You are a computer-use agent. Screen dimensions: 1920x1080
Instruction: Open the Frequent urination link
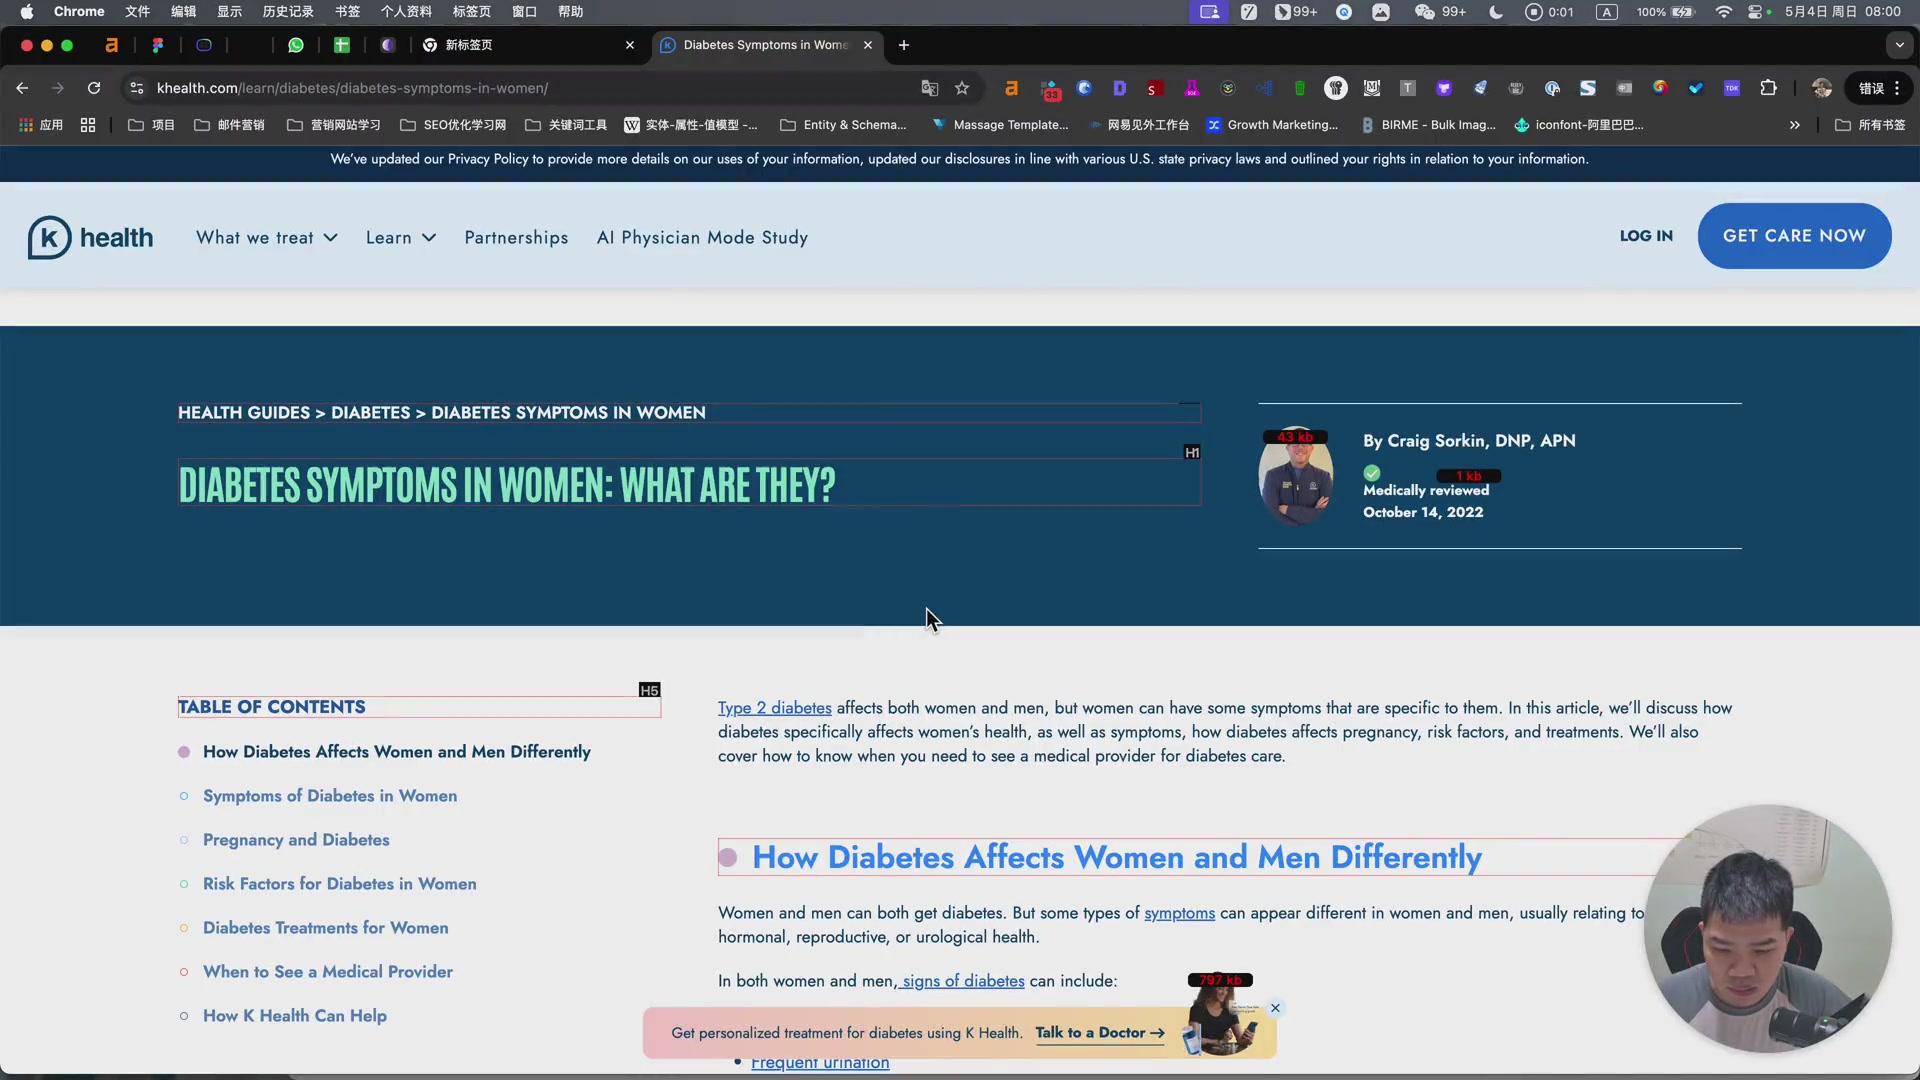point(820,1062)
